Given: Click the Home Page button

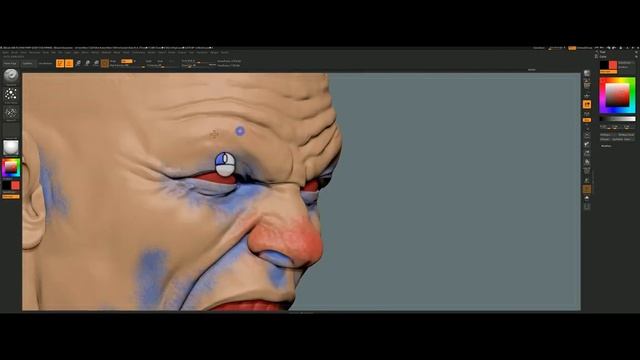Looking at the screenshot, I should click(x=10, y=63).
